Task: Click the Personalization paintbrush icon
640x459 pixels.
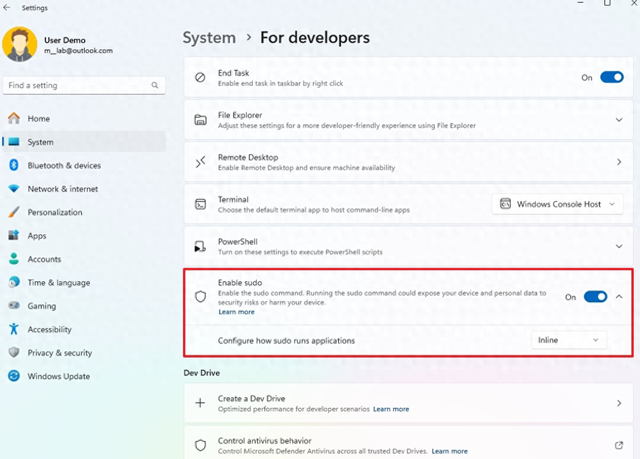Action: (14, 212)
